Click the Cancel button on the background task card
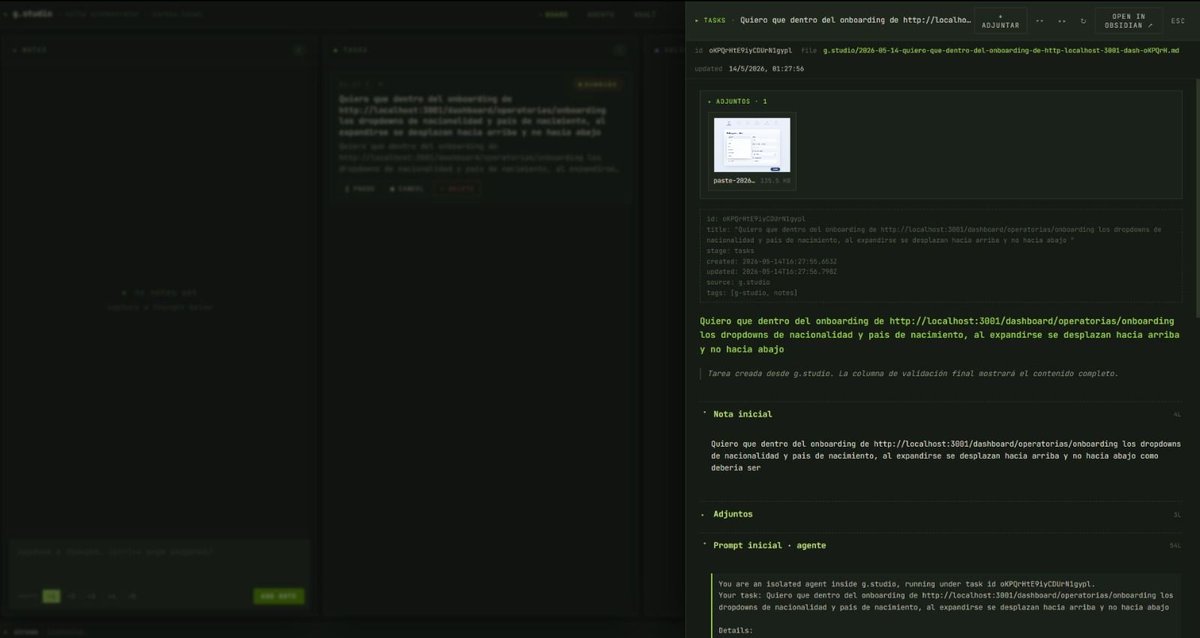 pos(406,188)
